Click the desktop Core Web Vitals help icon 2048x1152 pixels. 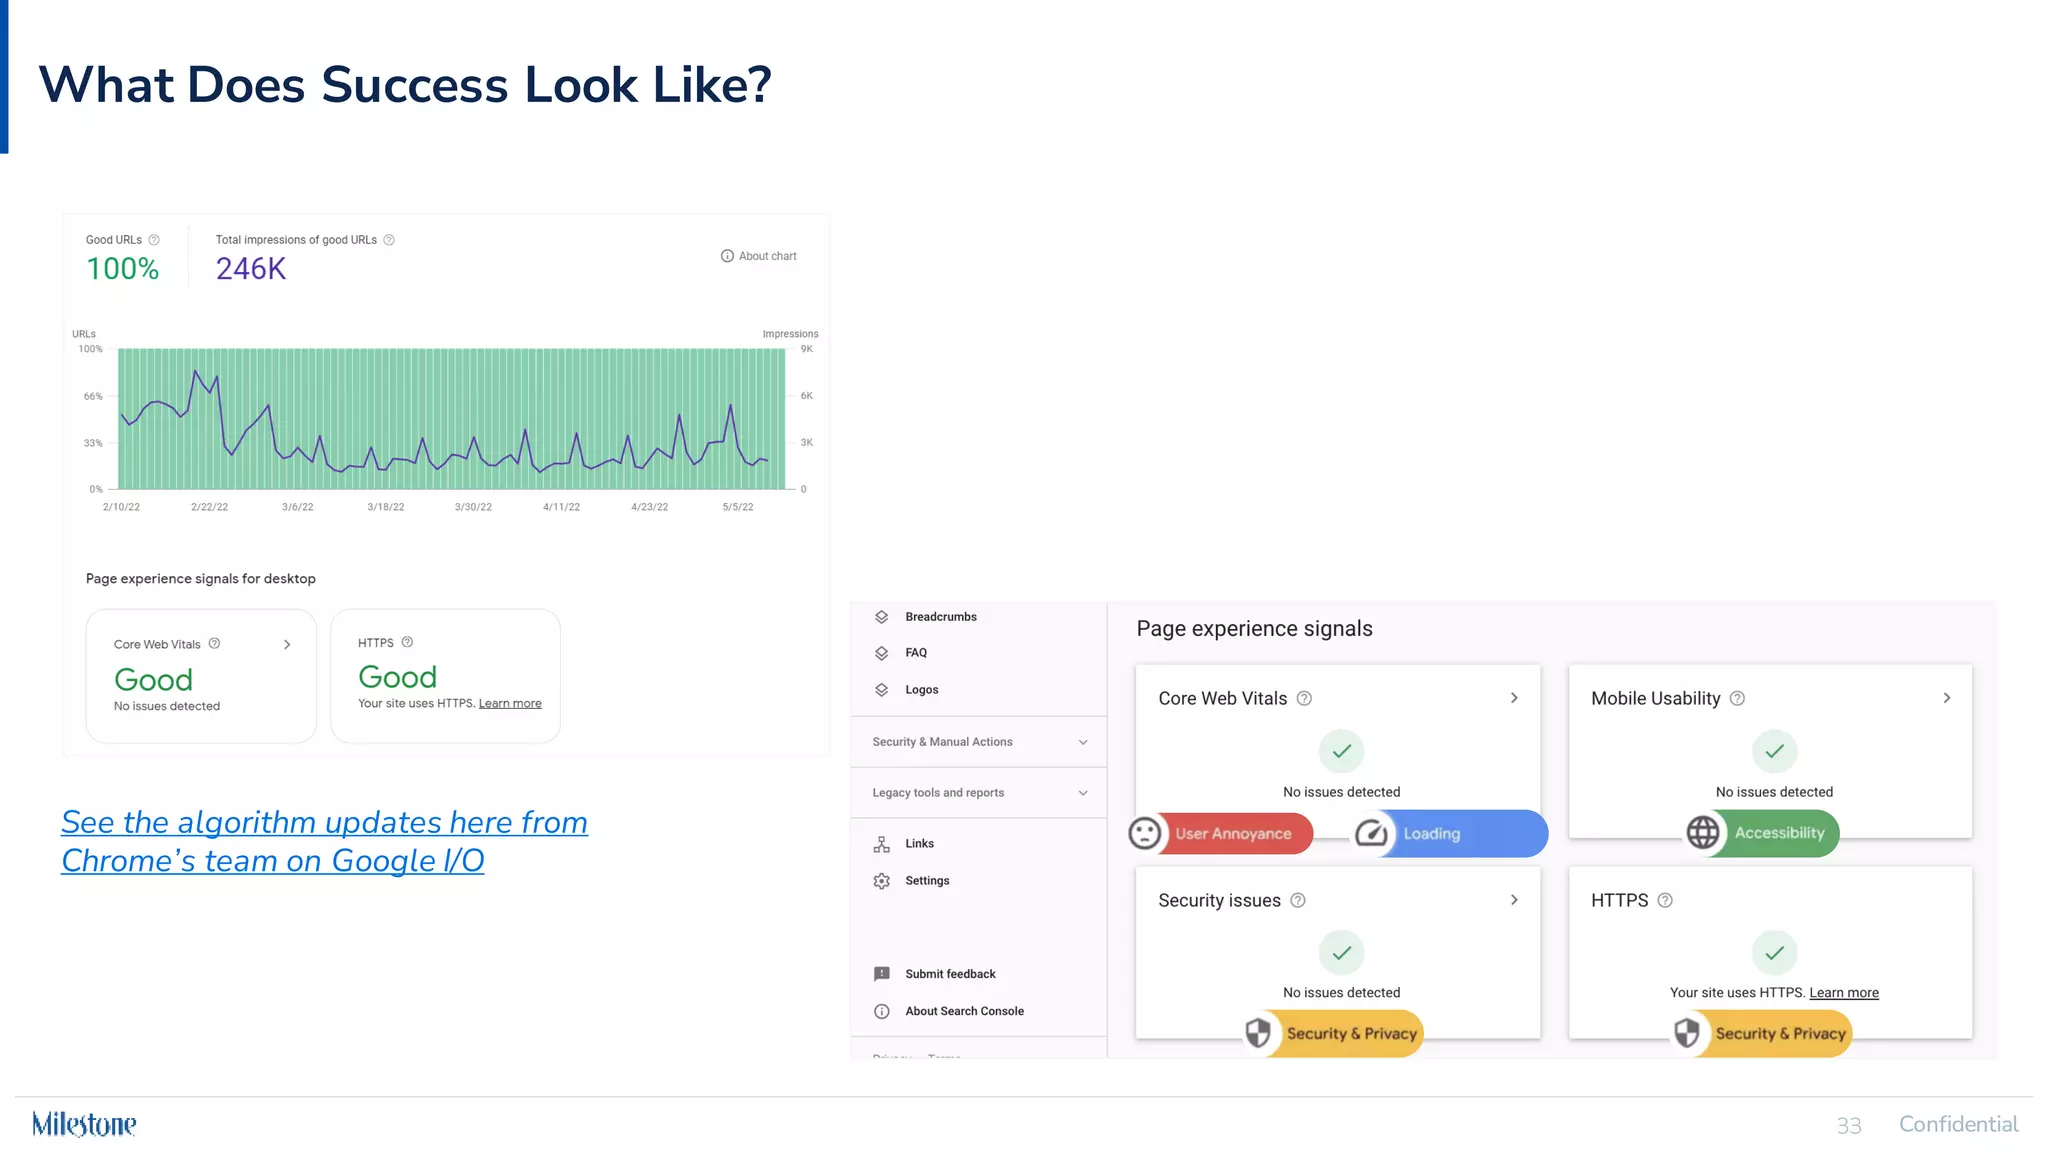click(214, 643)
